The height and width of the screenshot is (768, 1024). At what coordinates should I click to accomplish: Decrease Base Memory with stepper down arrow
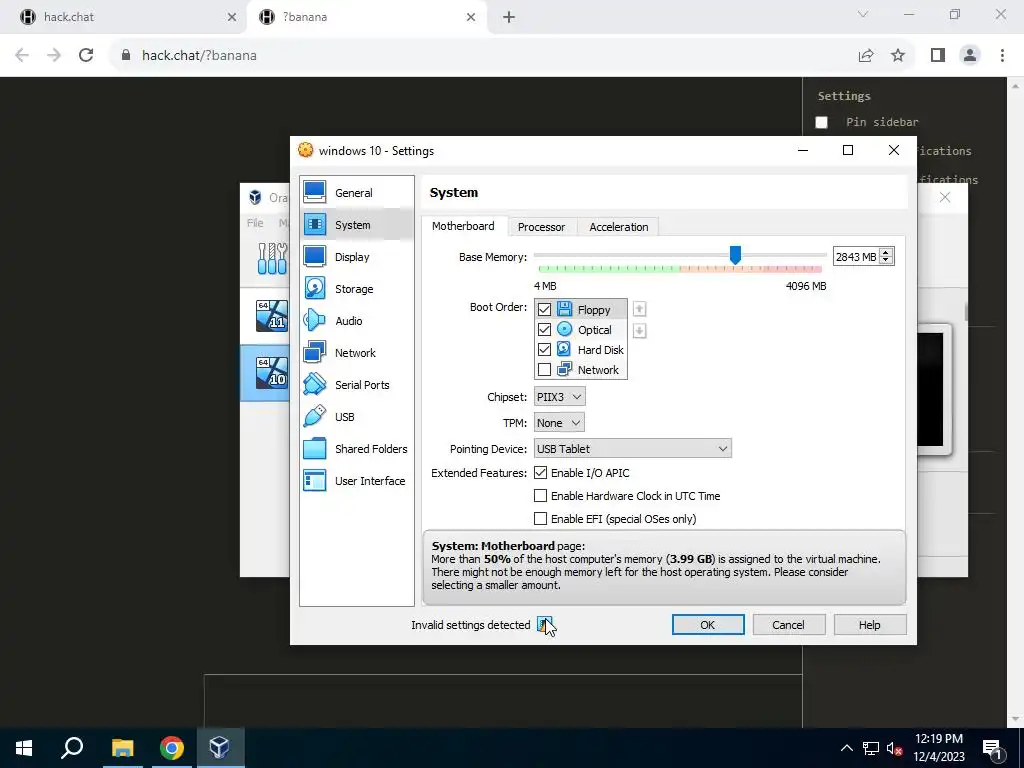point(886,261)
